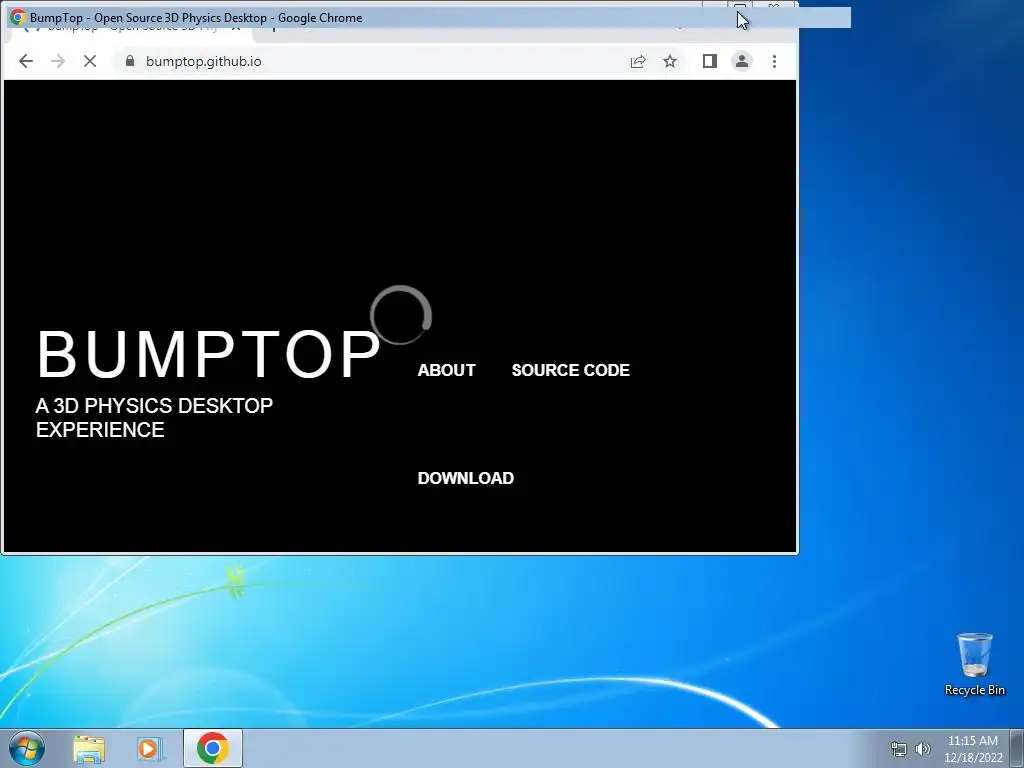1024x768 pixels.
Task: Open the SOURCE CODE link
Action: coord(570,370)
